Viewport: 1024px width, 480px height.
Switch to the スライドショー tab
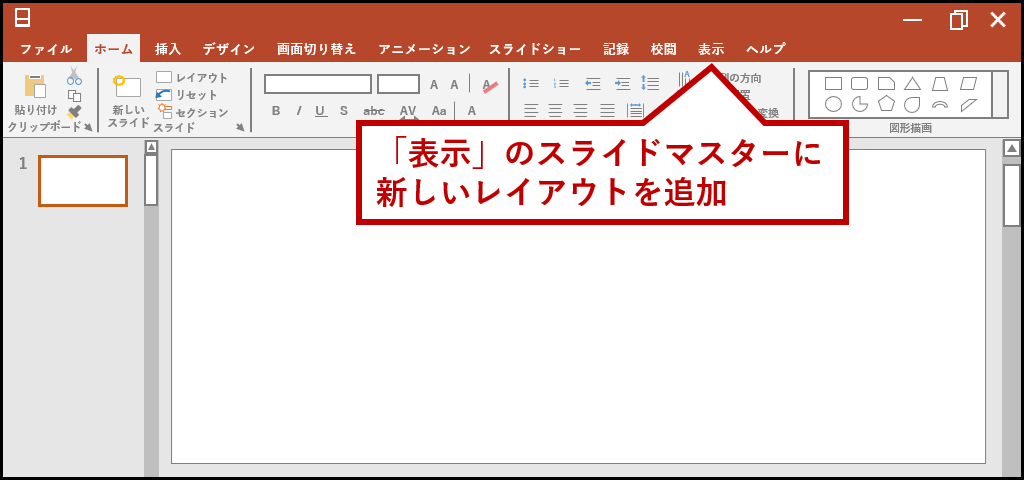[x=535, y=49]
